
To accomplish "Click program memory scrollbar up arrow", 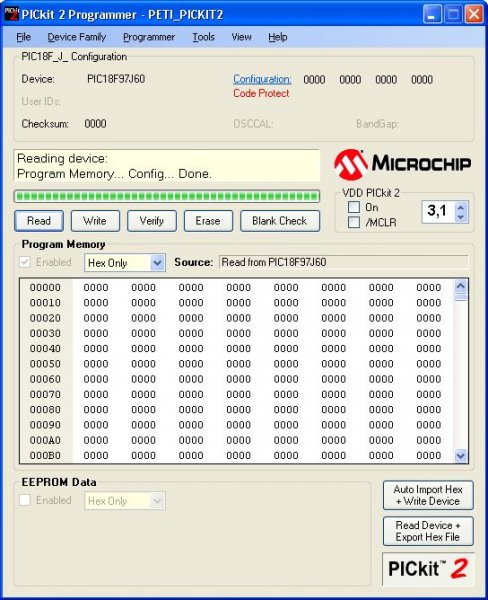I will (460, 286).
